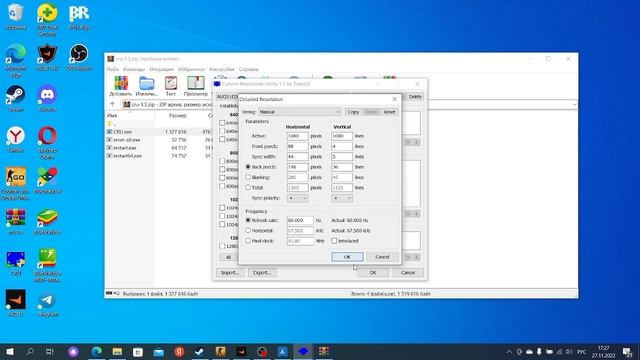640x360 pixels.
Task: Click the vertical Sync width lines field
Action: coord(342,156)
